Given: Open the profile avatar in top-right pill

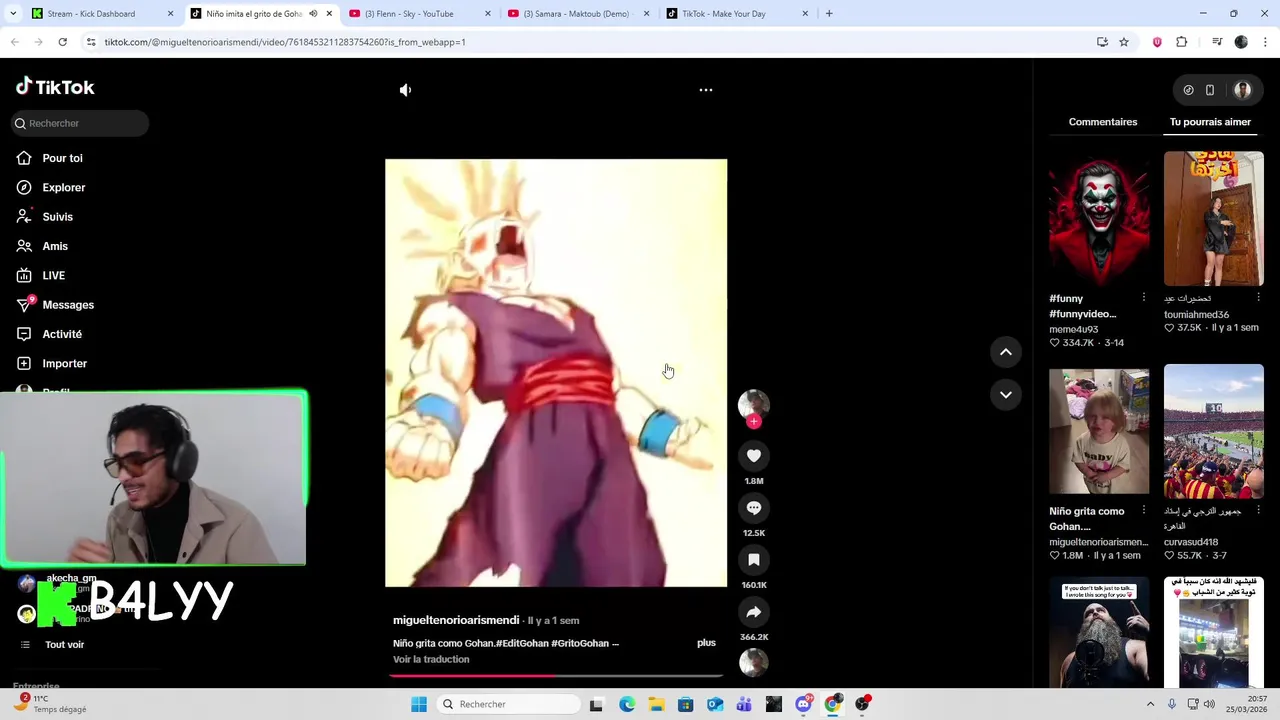Looking at the screenshot, I should click(1243, 90).
